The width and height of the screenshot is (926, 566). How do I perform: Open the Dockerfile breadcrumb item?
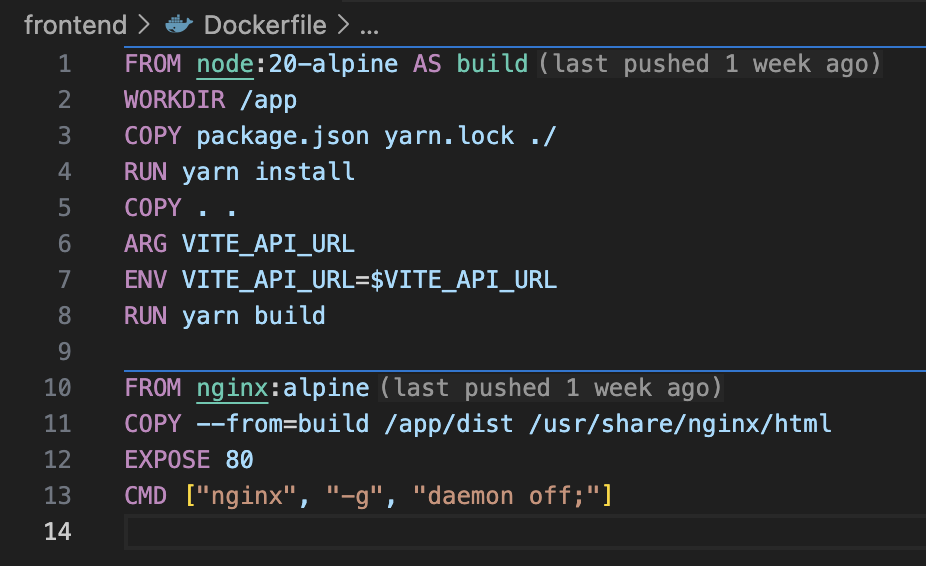point(268,24)
